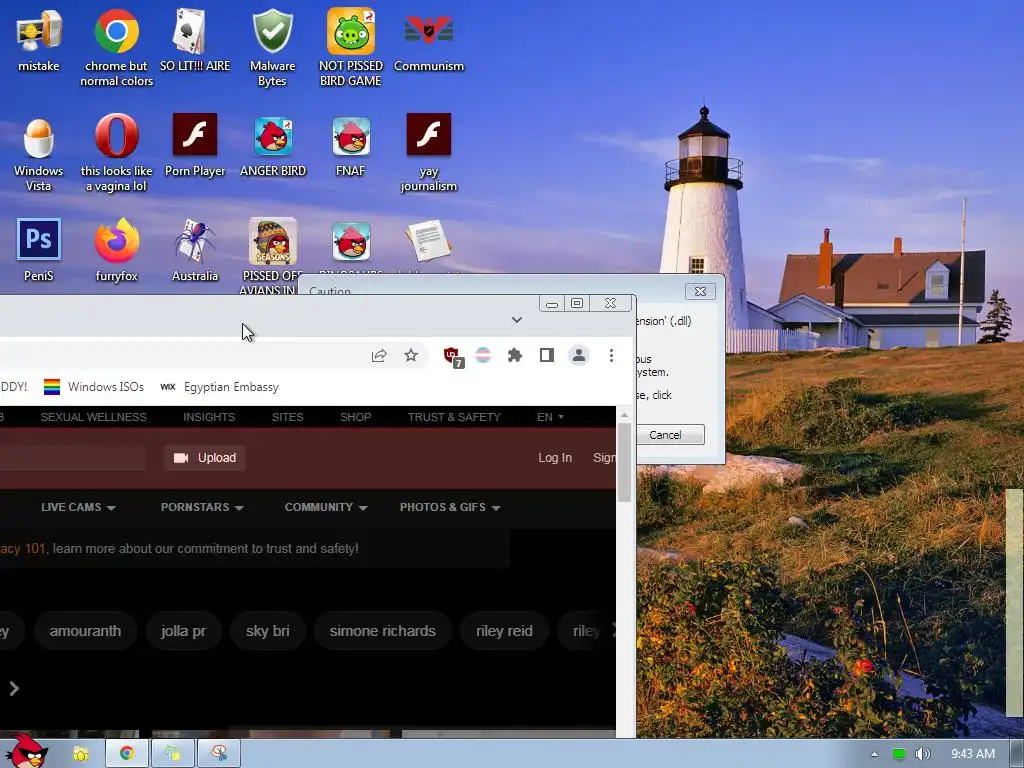Expand the PORNSTARS dropdown menu

[202, 507]
